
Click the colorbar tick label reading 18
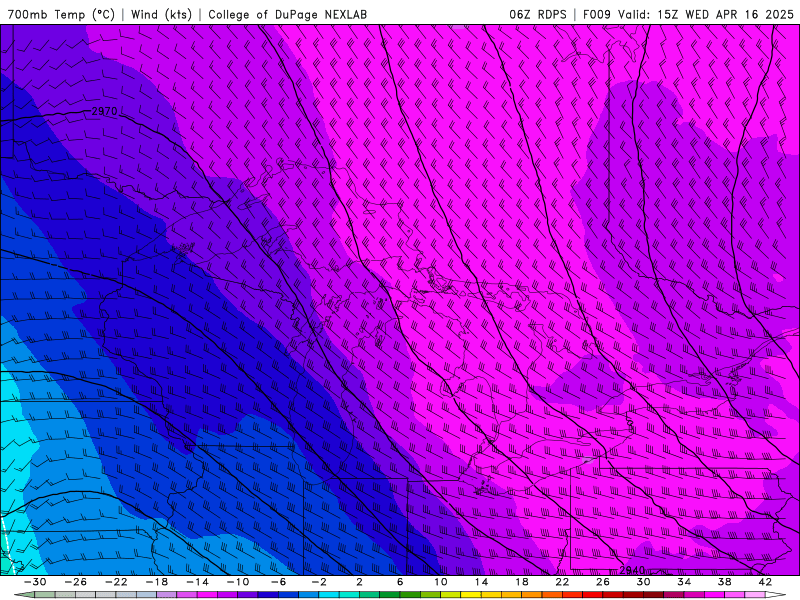(x=521, y=582)
